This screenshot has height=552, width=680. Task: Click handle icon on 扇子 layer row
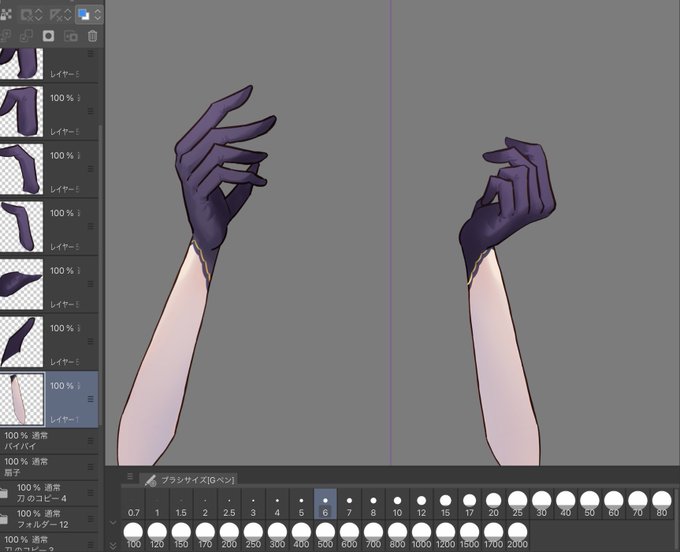click(91, 467)
